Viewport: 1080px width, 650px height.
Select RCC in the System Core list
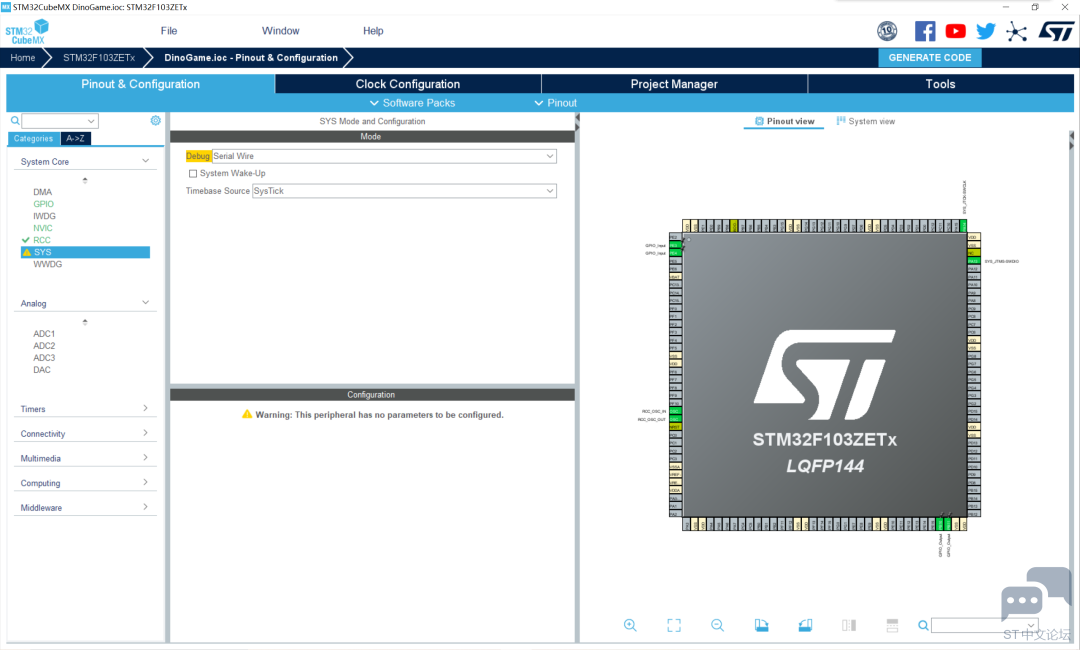click(42, 240)
